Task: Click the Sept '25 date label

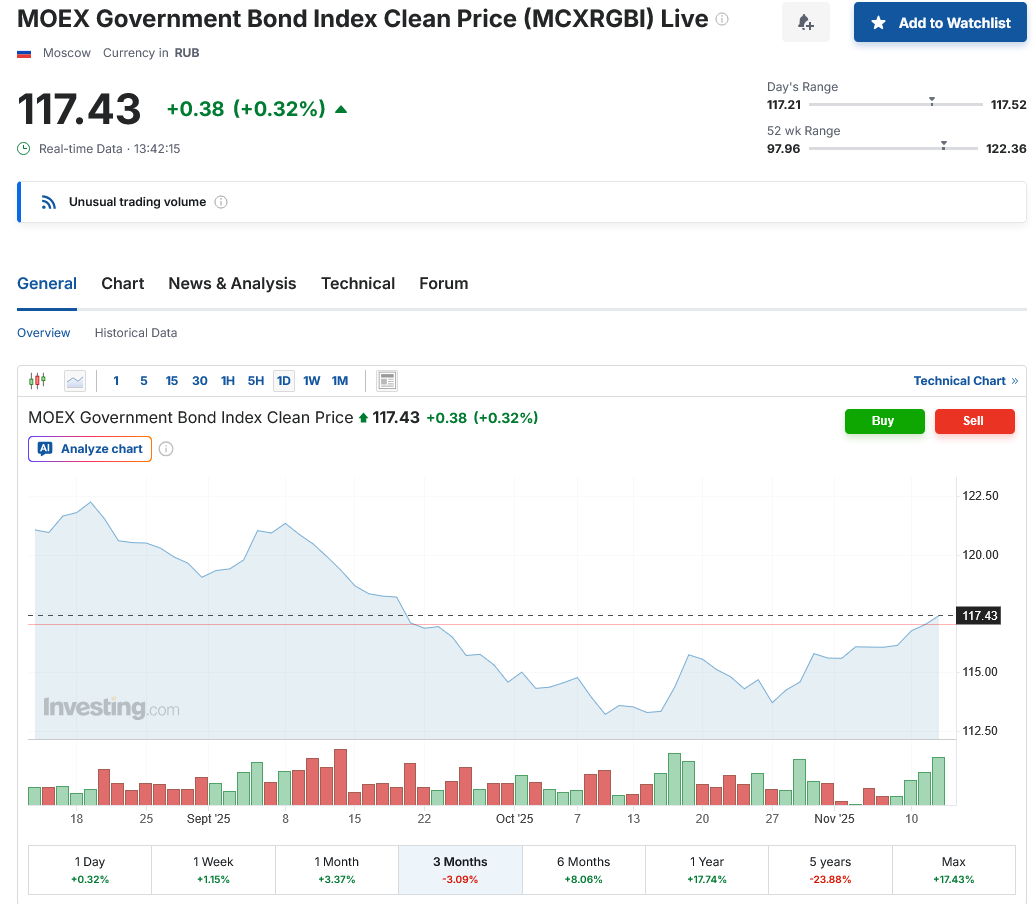Action: point(208,819)
